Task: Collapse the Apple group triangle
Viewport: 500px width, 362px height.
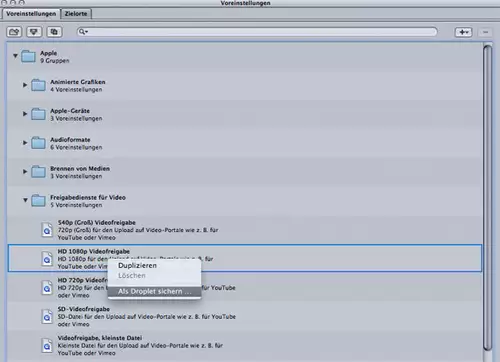Action: point(15,56)
